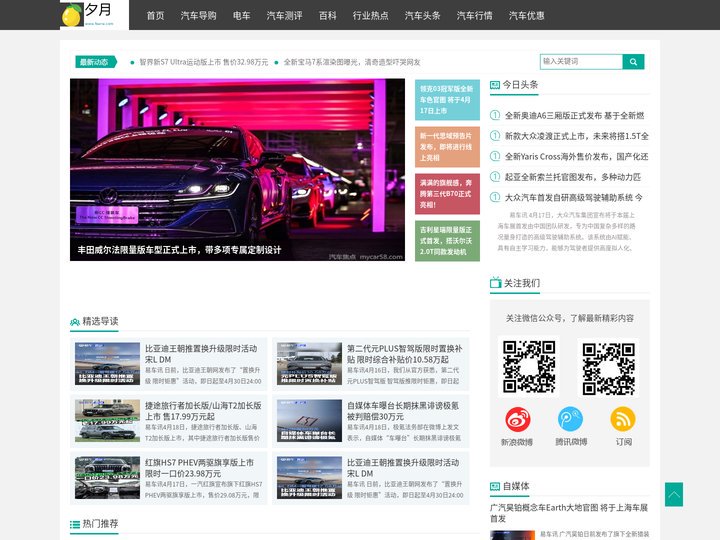Open article 捷途旅行者加长版/山海T2加长版上市
The image size is (720, 540).
tap(203, 411)
